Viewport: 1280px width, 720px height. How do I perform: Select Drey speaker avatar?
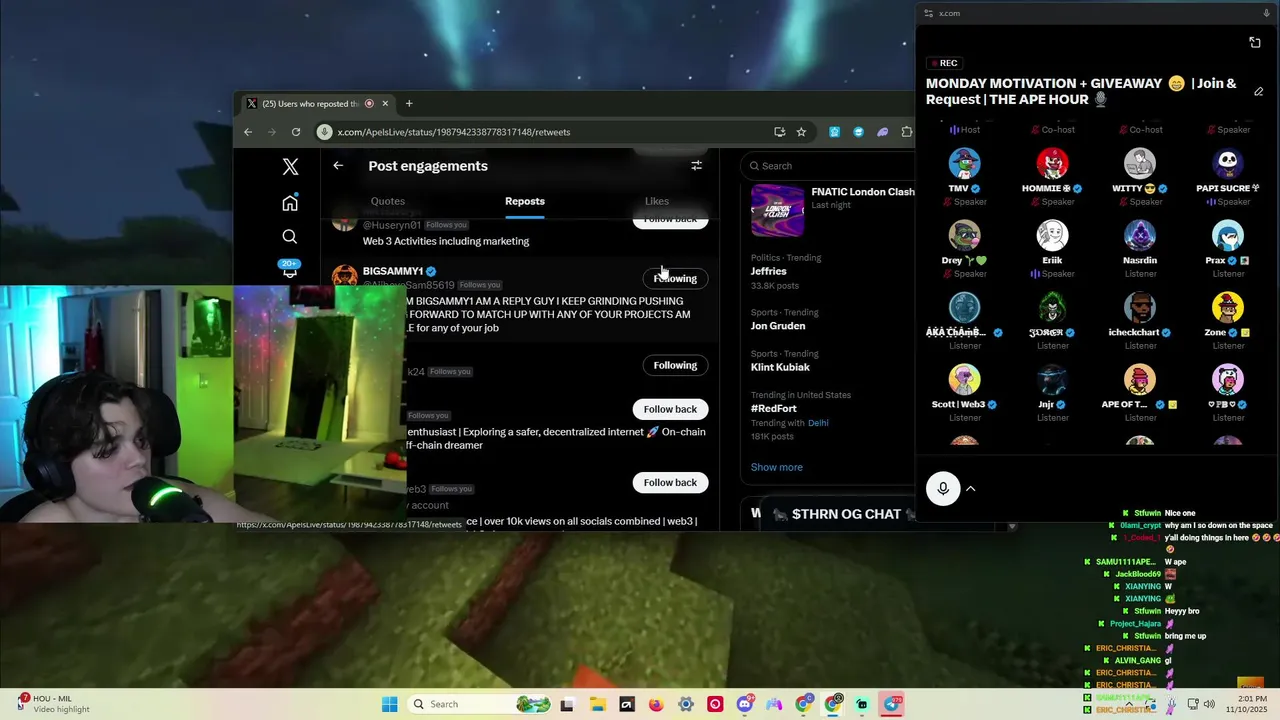tap(965, 235)
